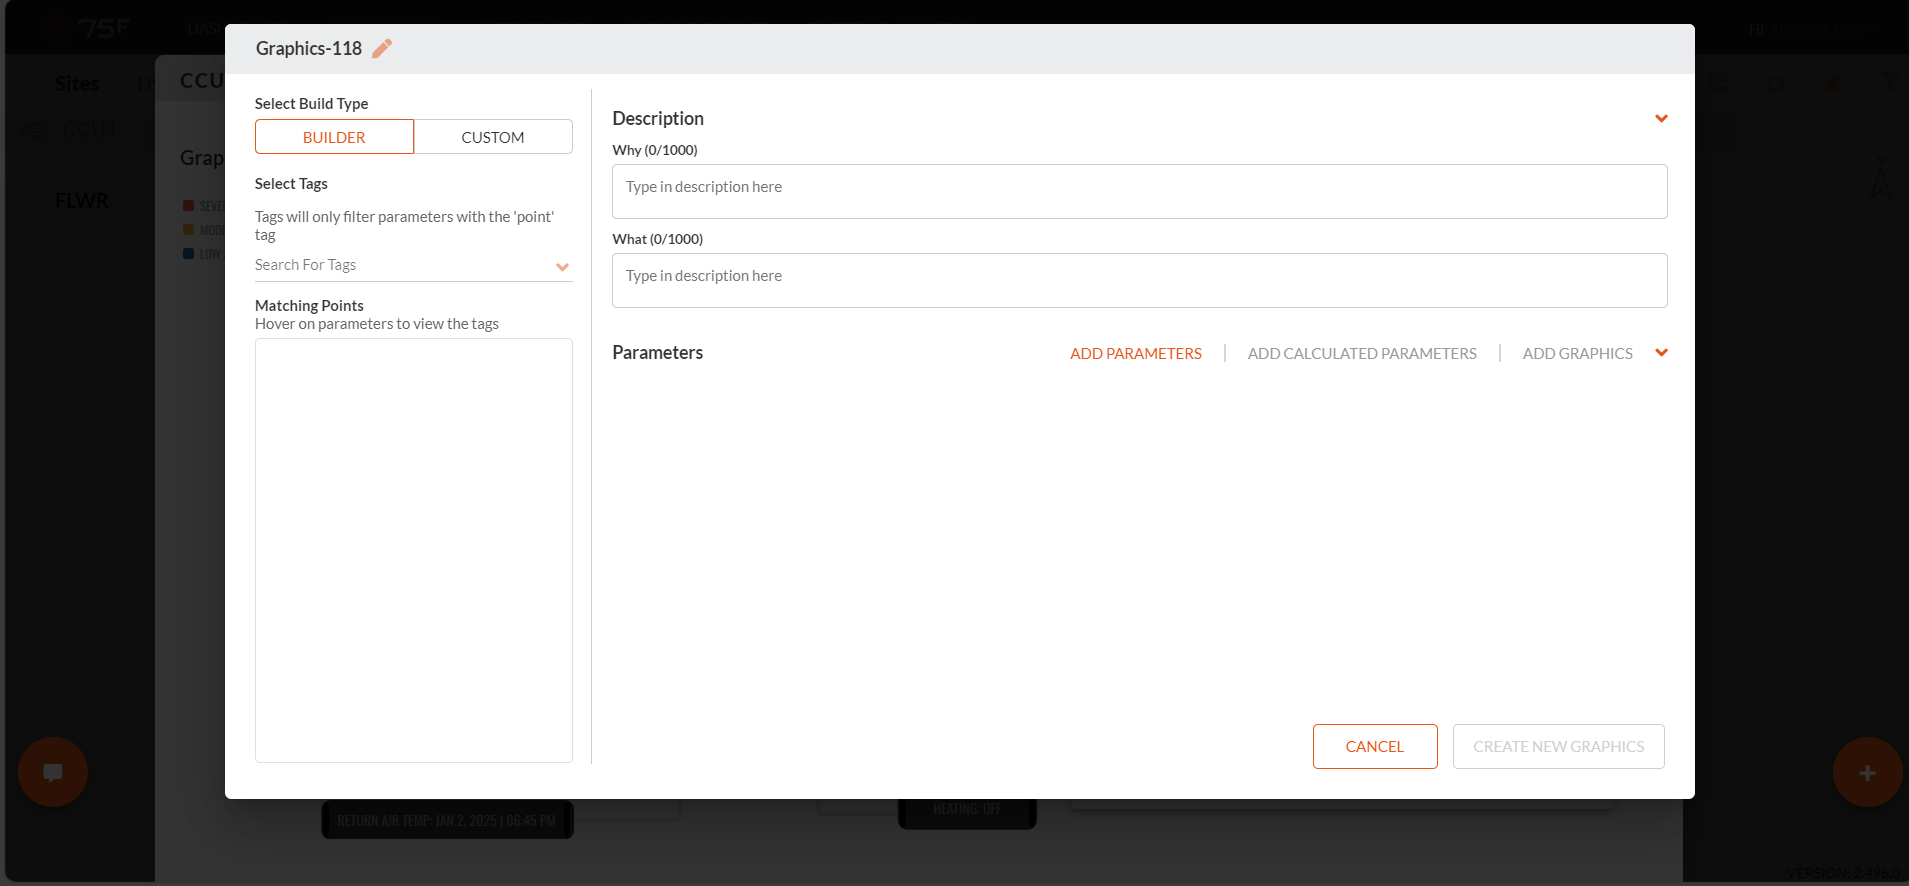This screenshot has height=886, width=1909.
Task: Edit the Graphics-118 title with pencil icon
Action: coord(382,49)
